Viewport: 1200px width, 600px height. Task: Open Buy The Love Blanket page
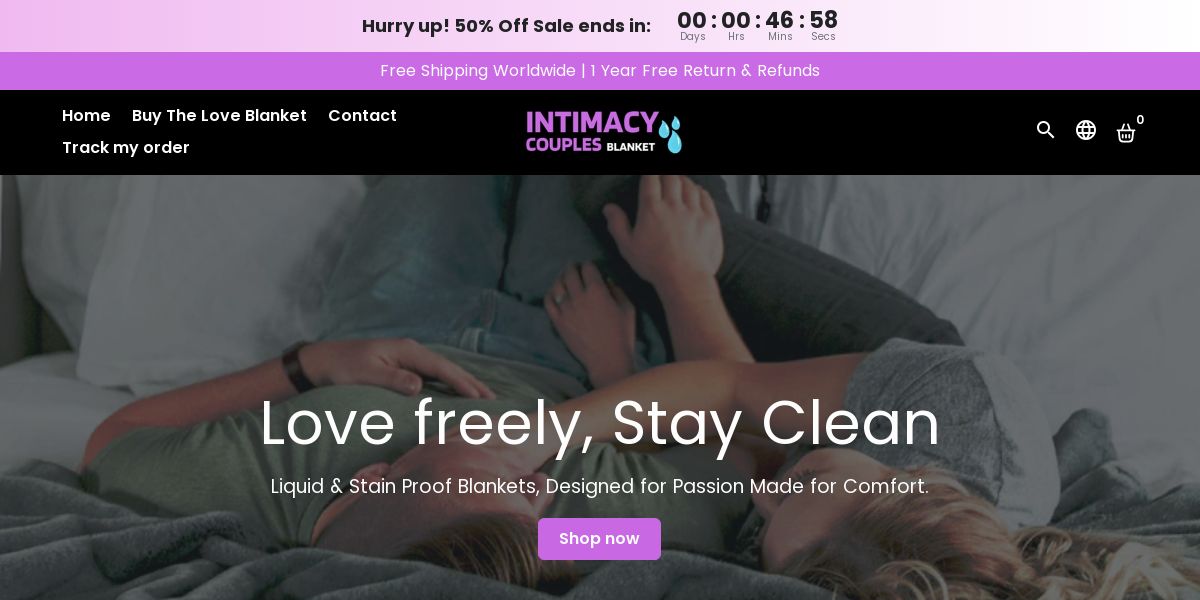[219, 115]
